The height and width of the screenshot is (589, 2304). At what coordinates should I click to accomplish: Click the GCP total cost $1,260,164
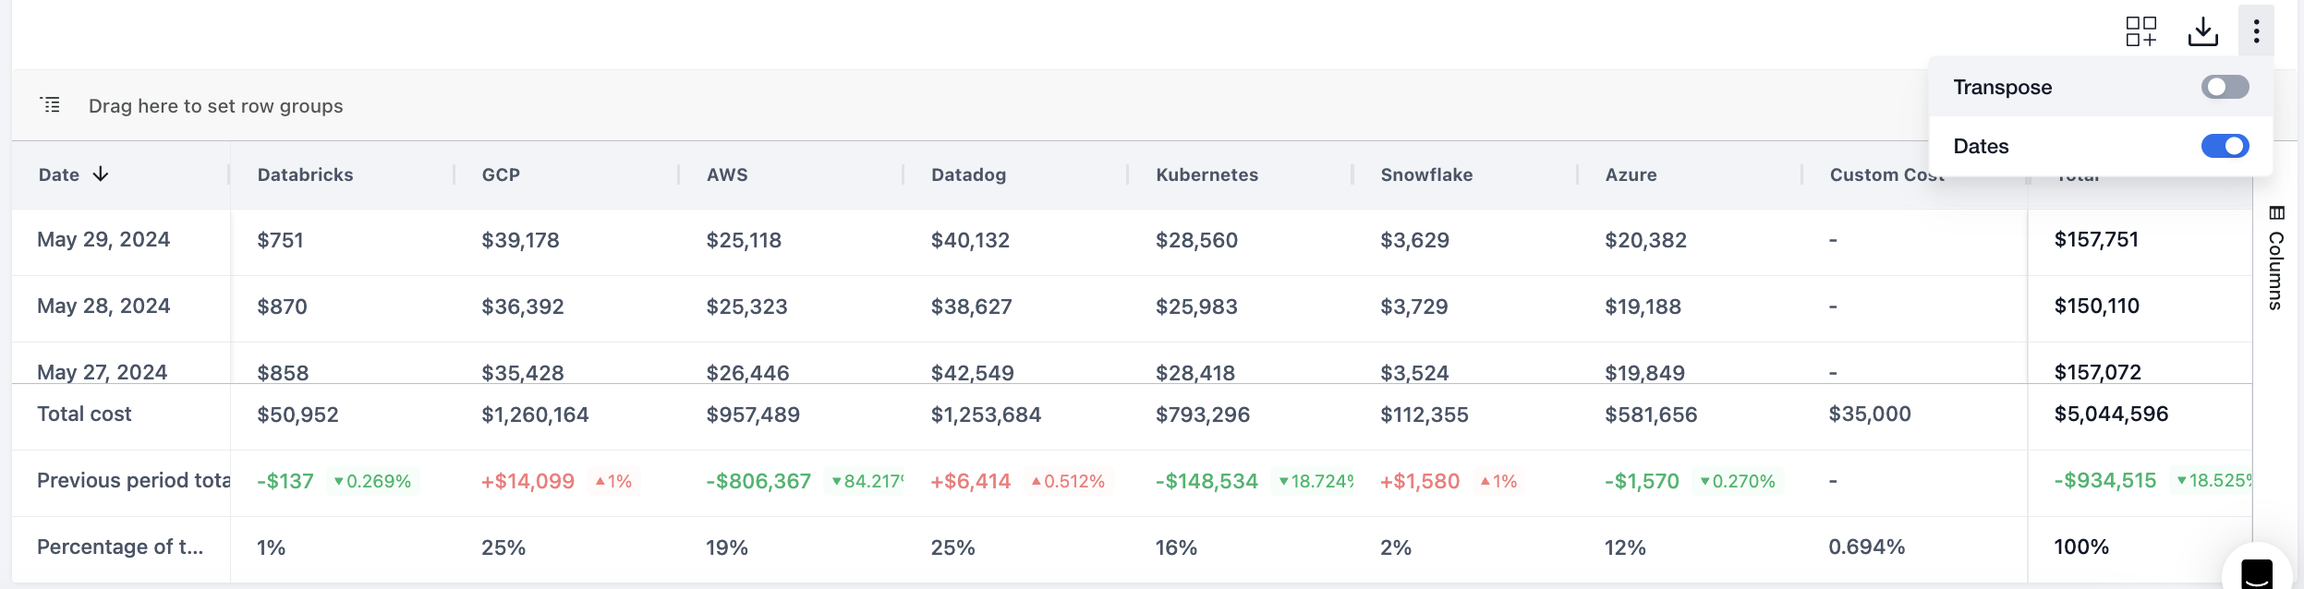[535, 414]
